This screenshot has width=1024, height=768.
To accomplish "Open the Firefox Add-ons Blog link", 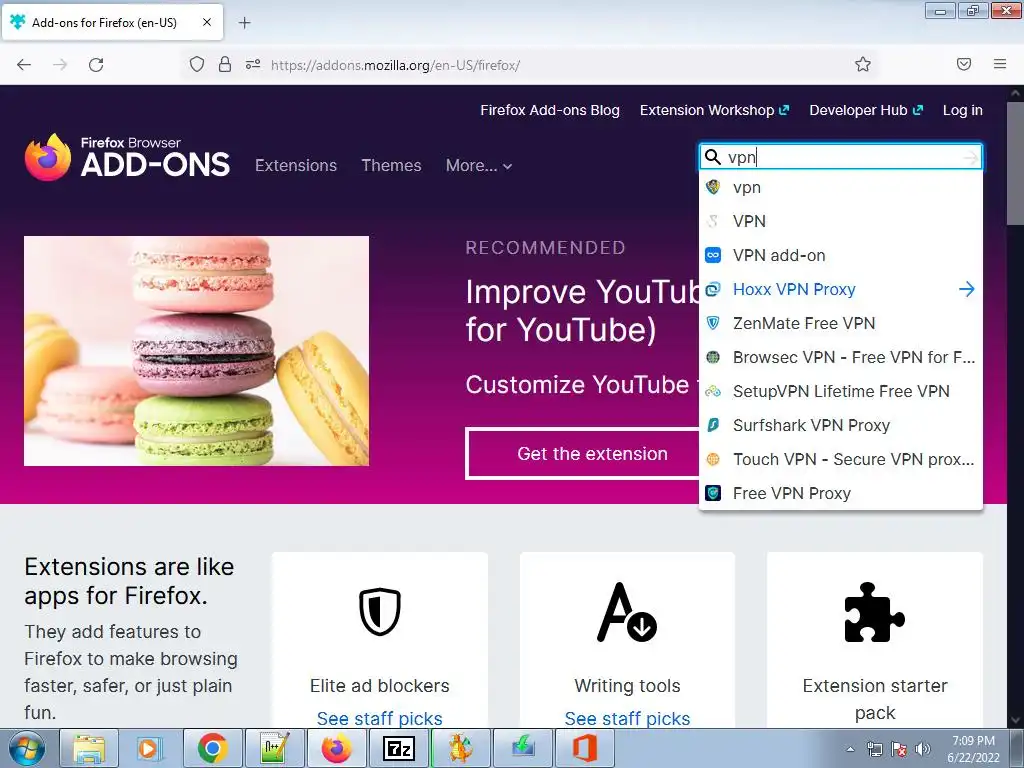I will [x=550, y=110].
